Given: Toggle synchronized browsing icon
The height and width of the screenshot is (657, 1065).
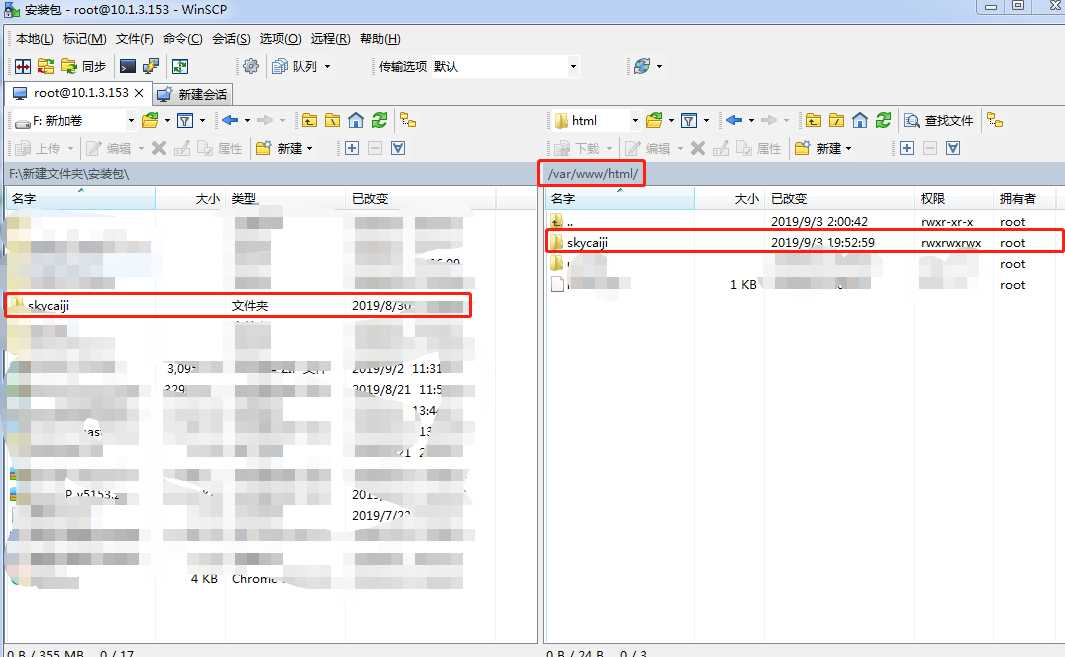Looking at the screenshot, I should pyautogui.click(x=180, y=66).
